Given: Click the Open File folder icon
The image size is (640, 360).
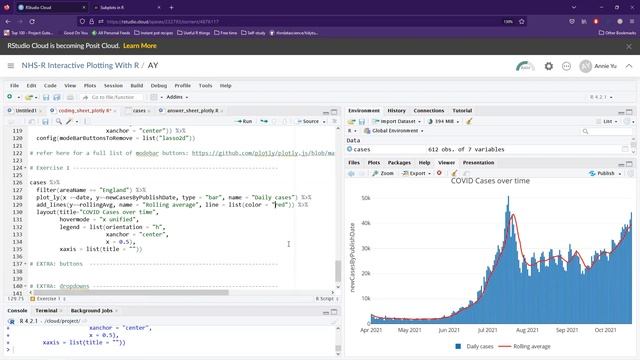Looking at the screenshot, I should [x=29, y=97].
